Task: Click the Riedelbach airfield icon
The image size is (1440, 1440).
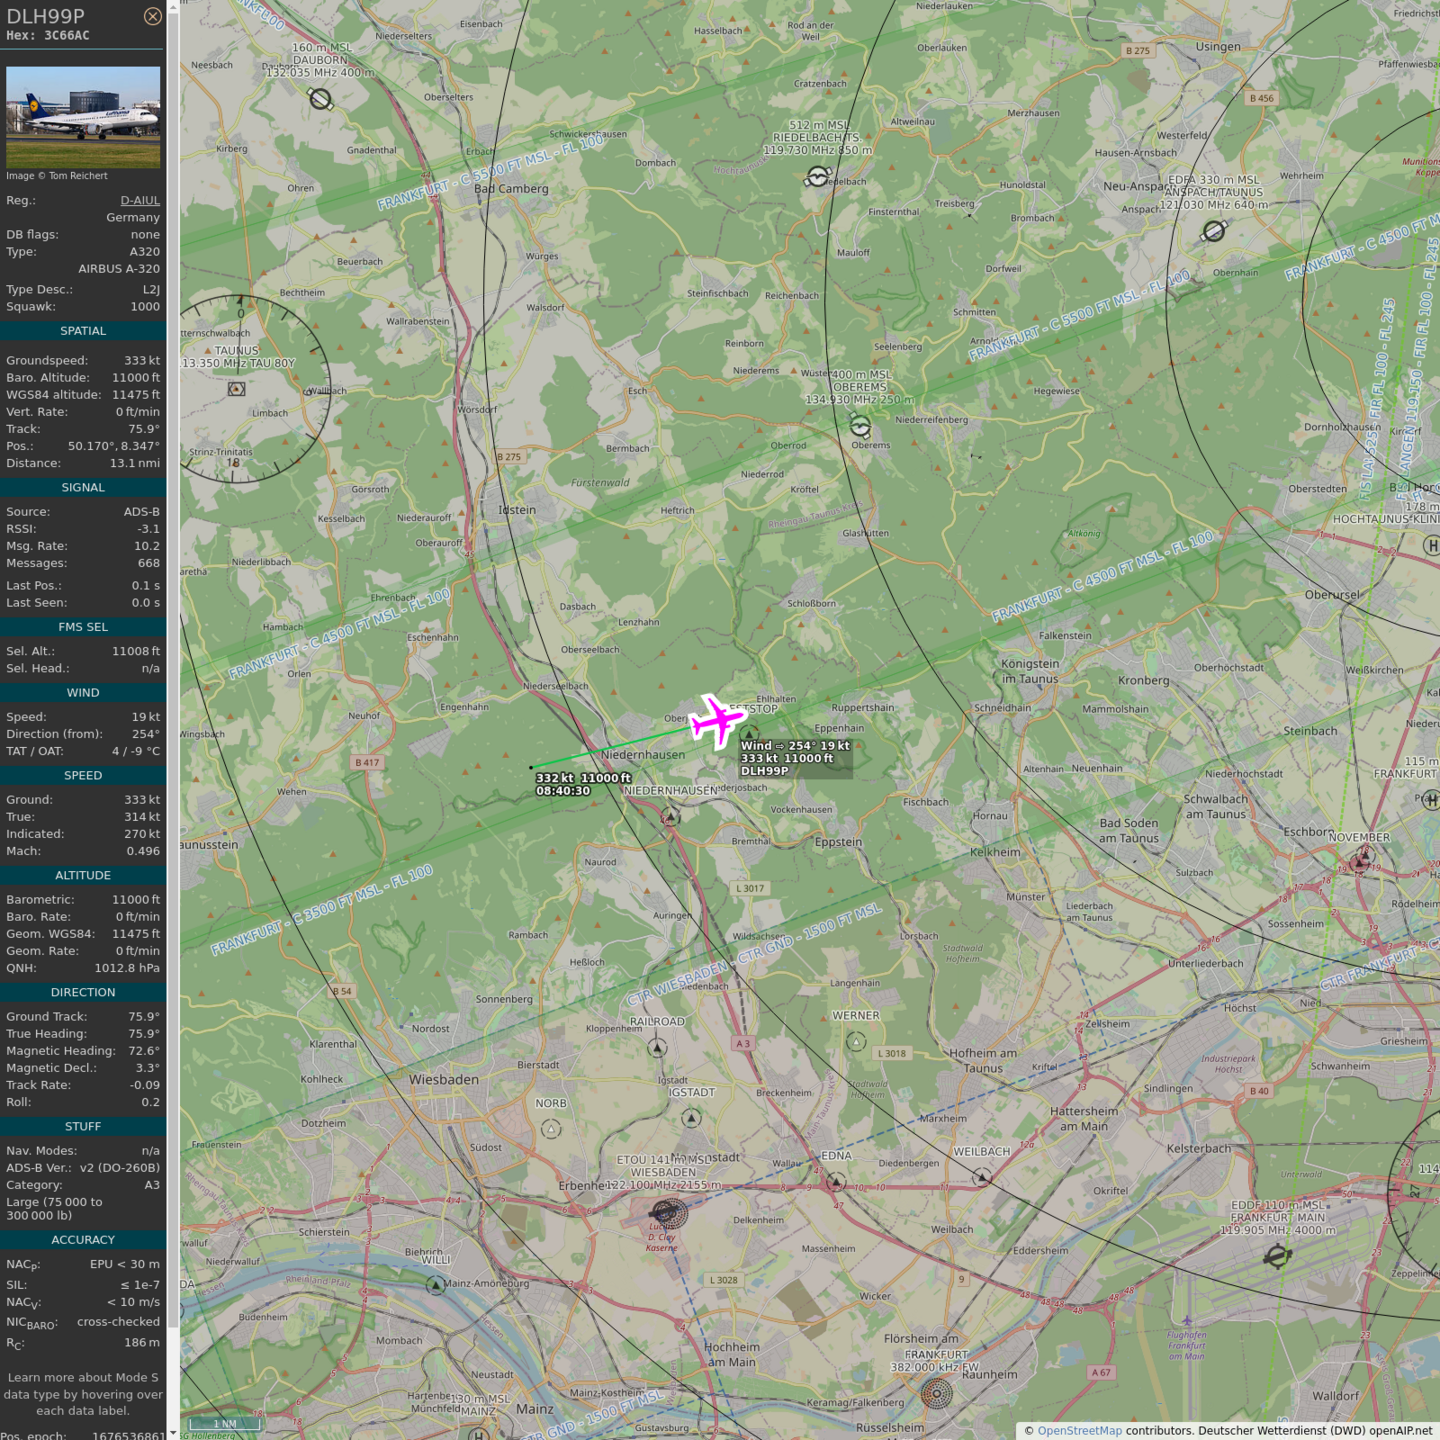Action: pos(817,177)
